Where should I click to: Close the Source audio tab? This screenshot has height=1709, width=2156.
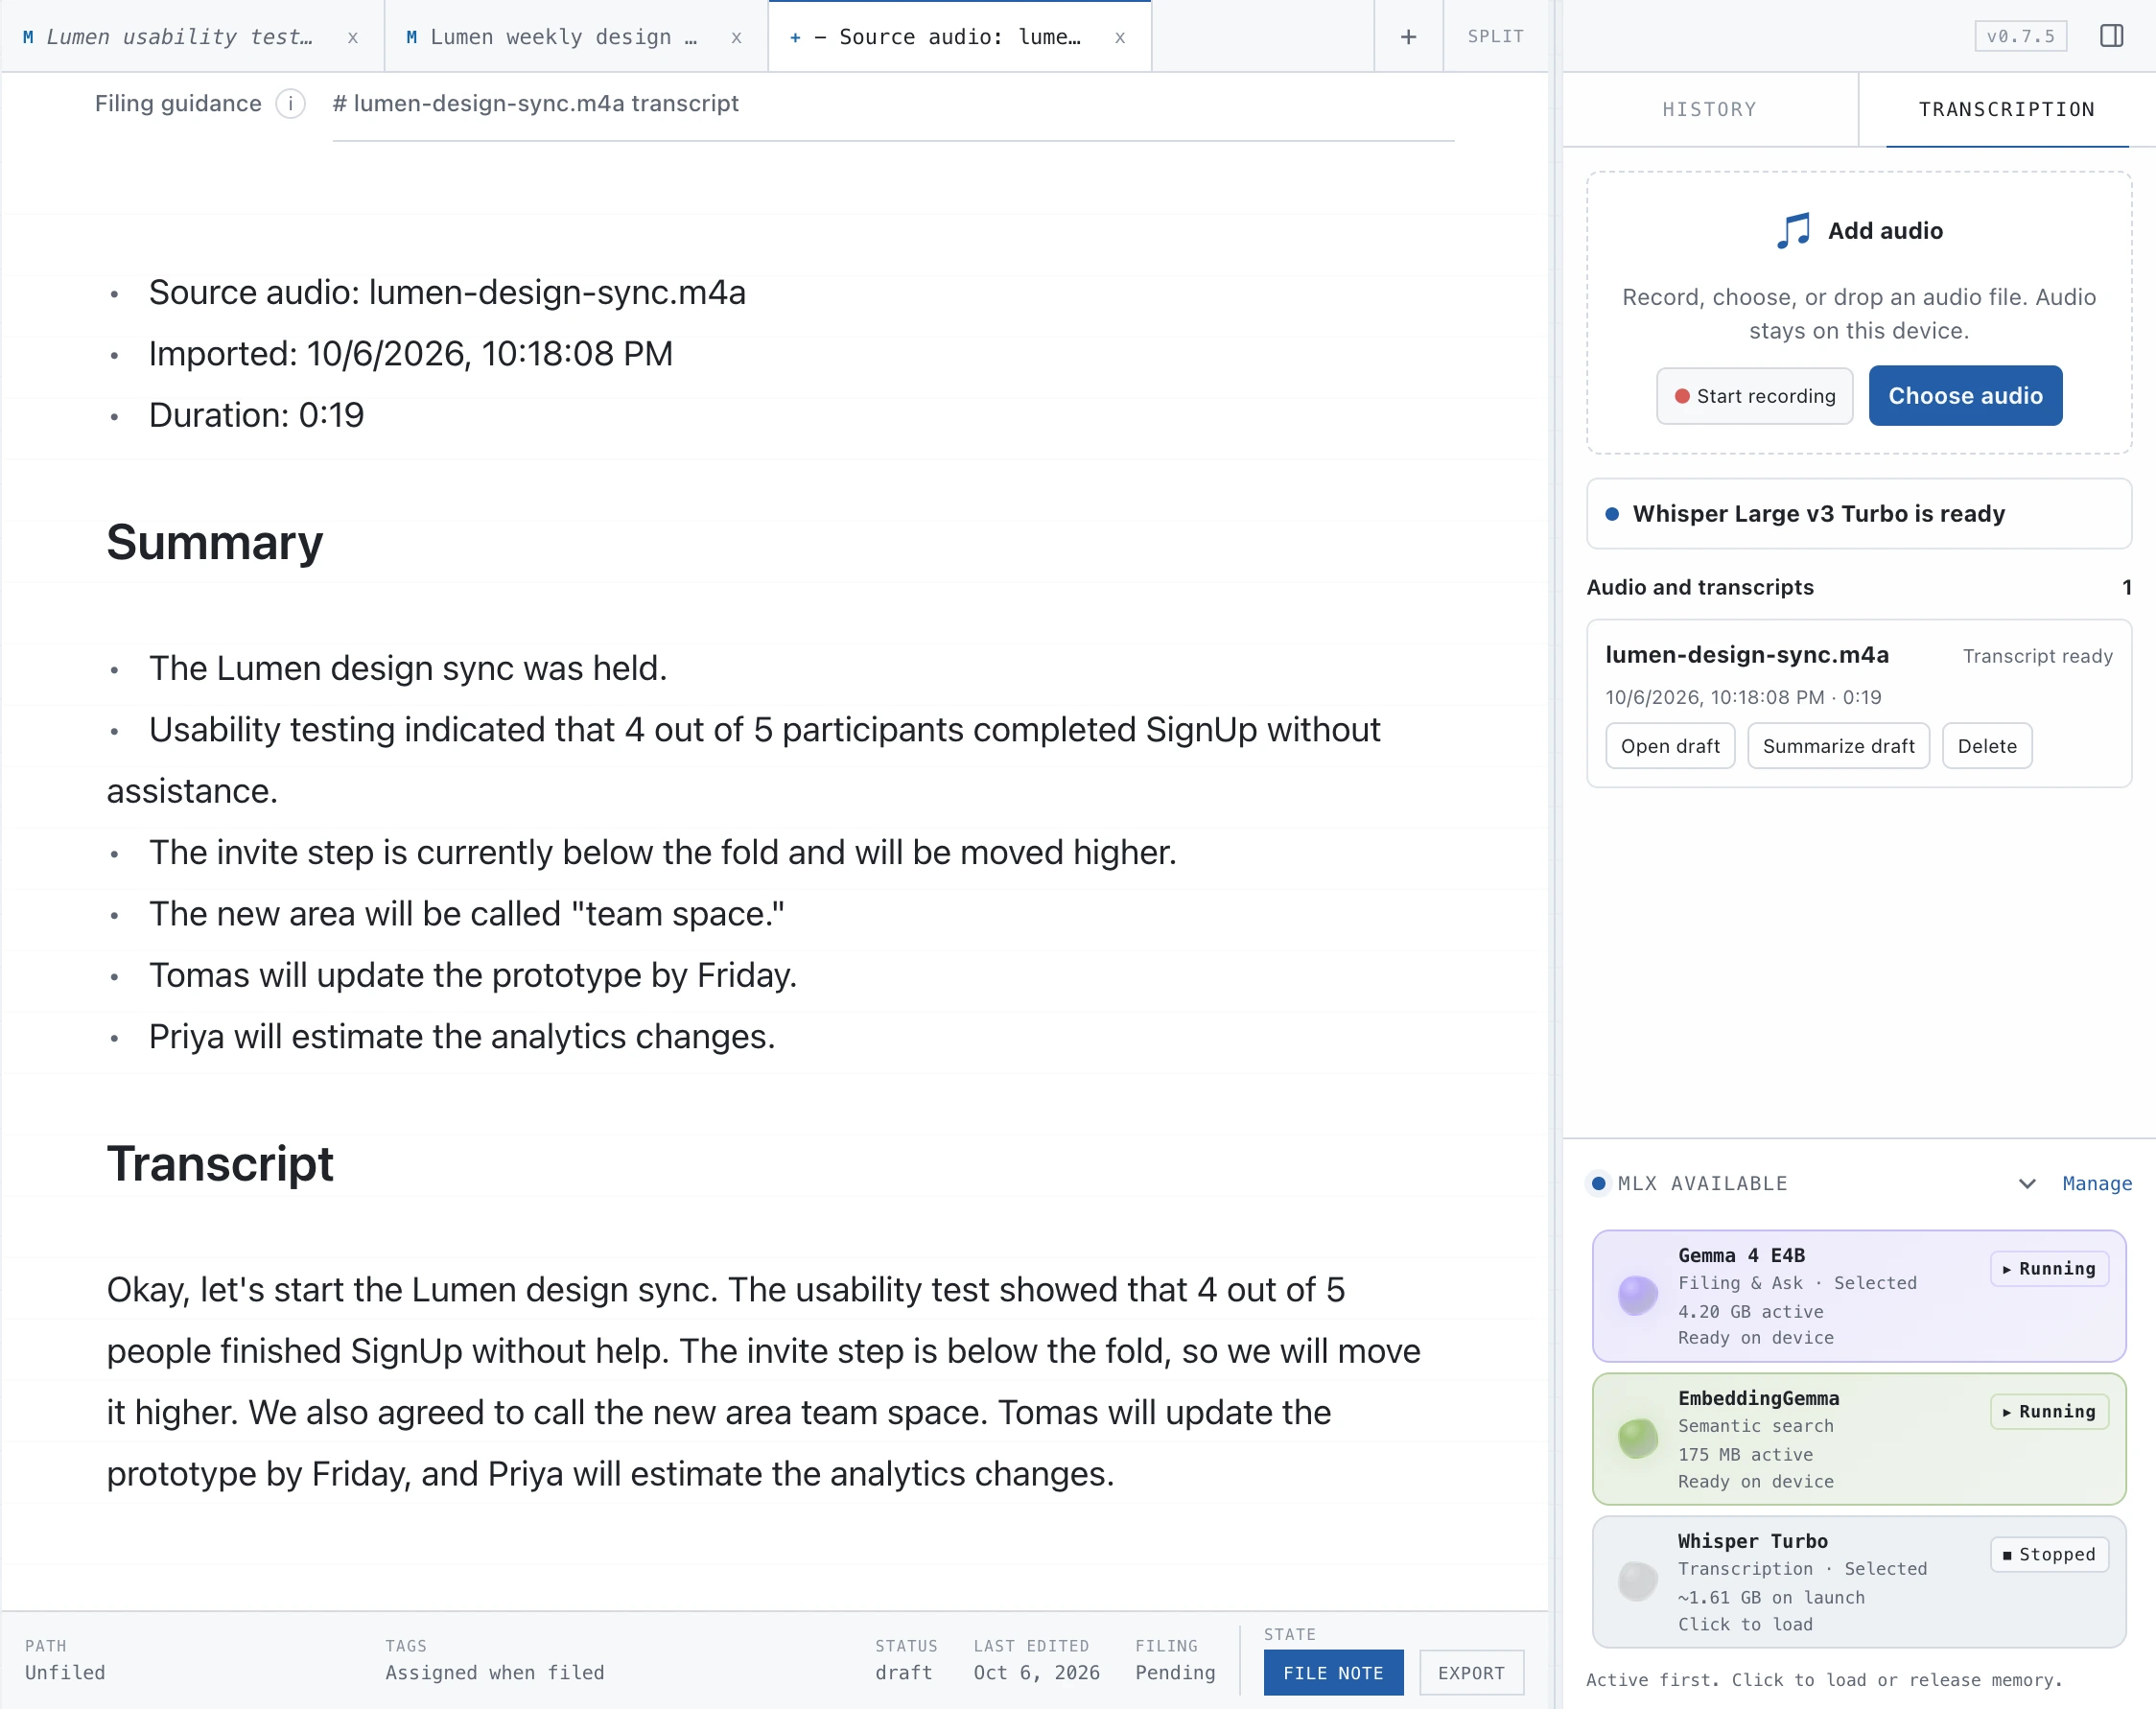point(1120,37)
